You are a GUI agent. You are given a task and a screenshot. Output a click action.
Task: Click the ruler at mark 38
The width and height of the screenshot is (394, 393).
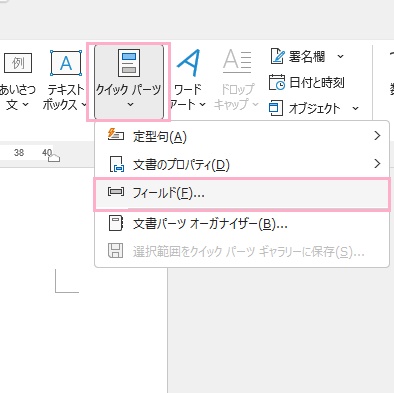(19, 153)
